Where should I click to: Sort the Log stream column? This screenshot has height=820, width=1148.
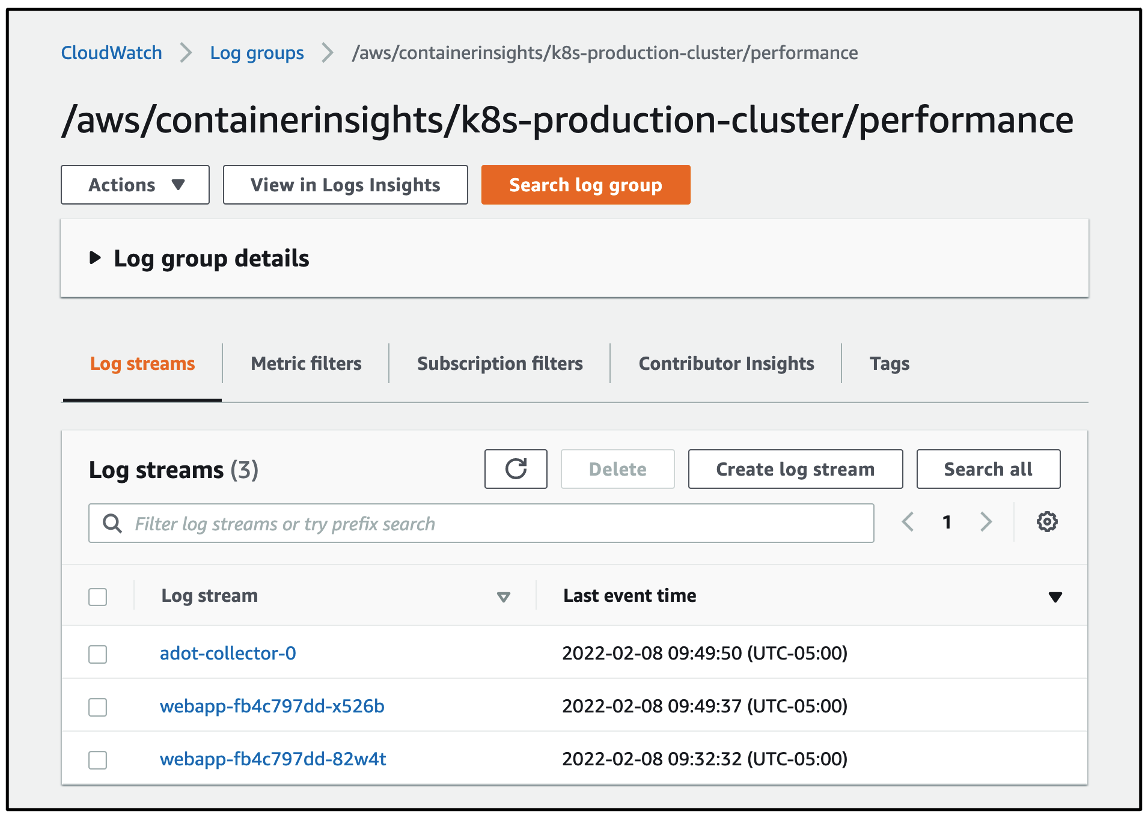(x=505, y=596)
